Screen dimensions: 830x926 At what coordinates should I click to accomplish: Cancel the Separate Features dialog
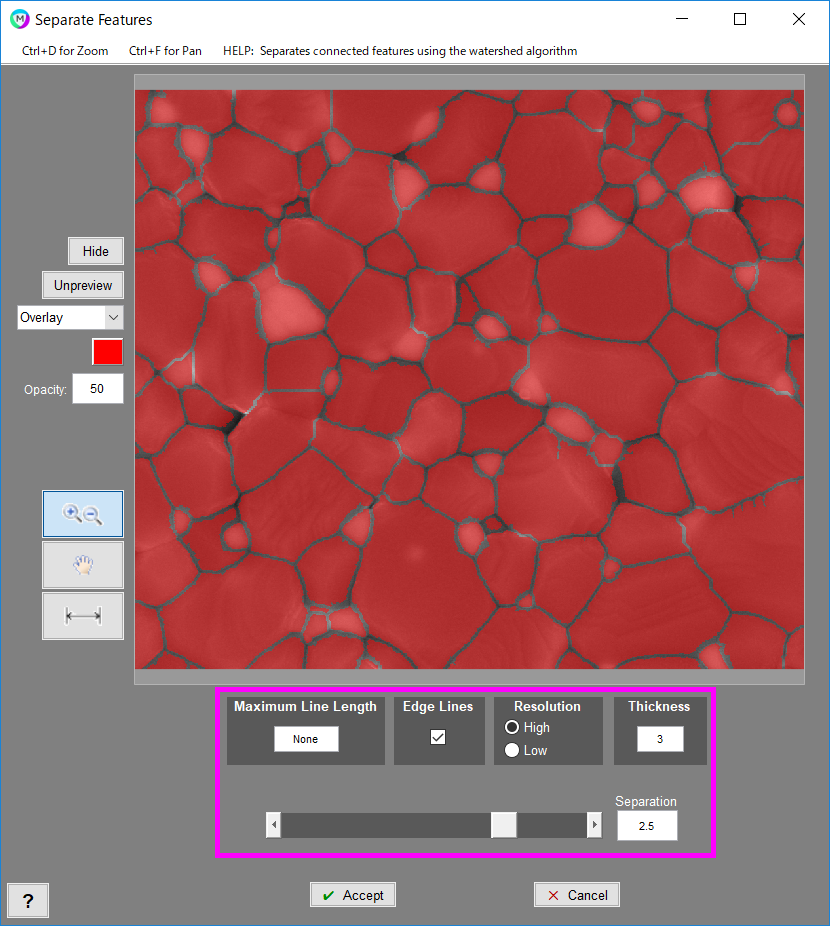(x=577, y=895)
